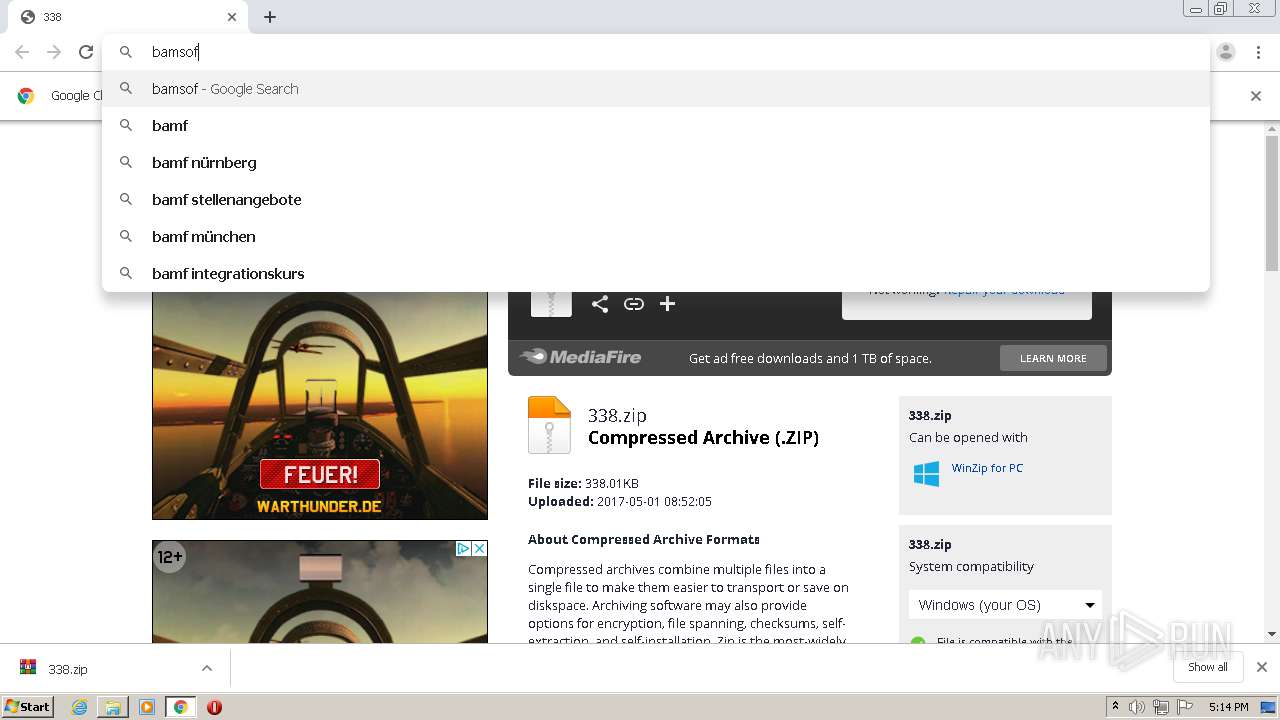The image size is (1280, 720).
Task: Open the Chrome profile avatar icon
Action: click(x=1226, y=52)
